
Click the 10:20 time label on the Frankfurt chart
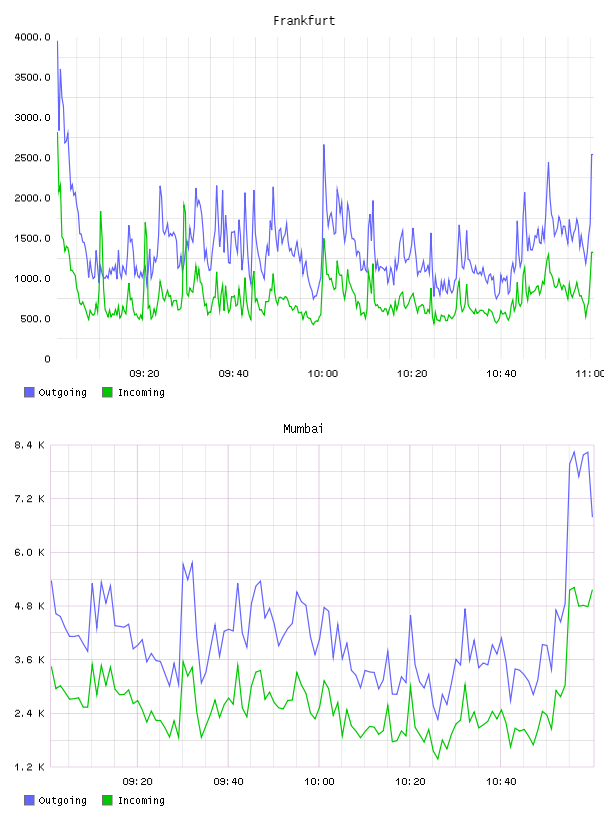click(412, 374)
